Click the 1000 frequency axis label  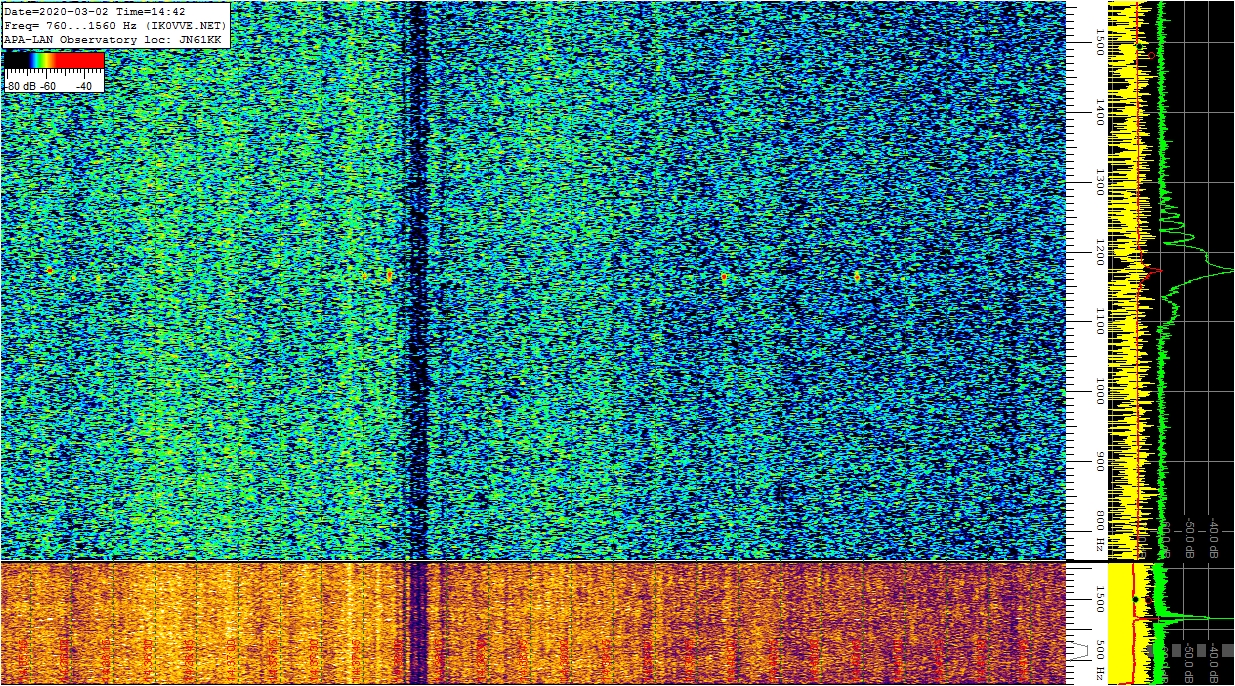1099,392
